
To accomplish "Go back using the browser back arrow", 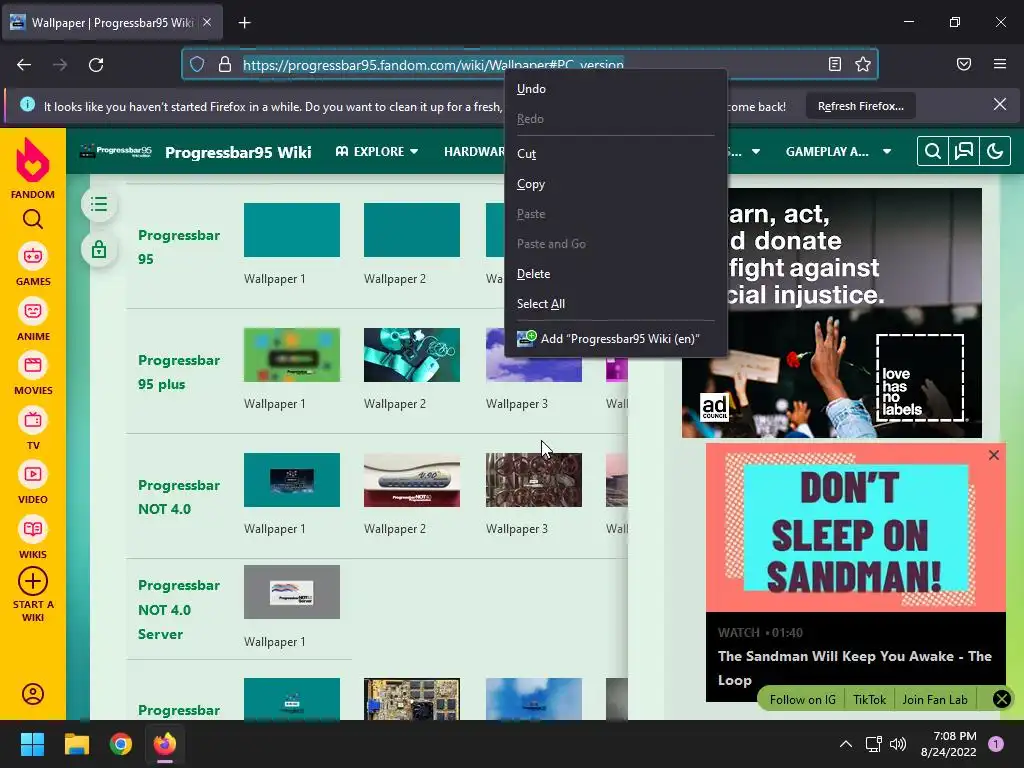I will click(x=24, y=65).
